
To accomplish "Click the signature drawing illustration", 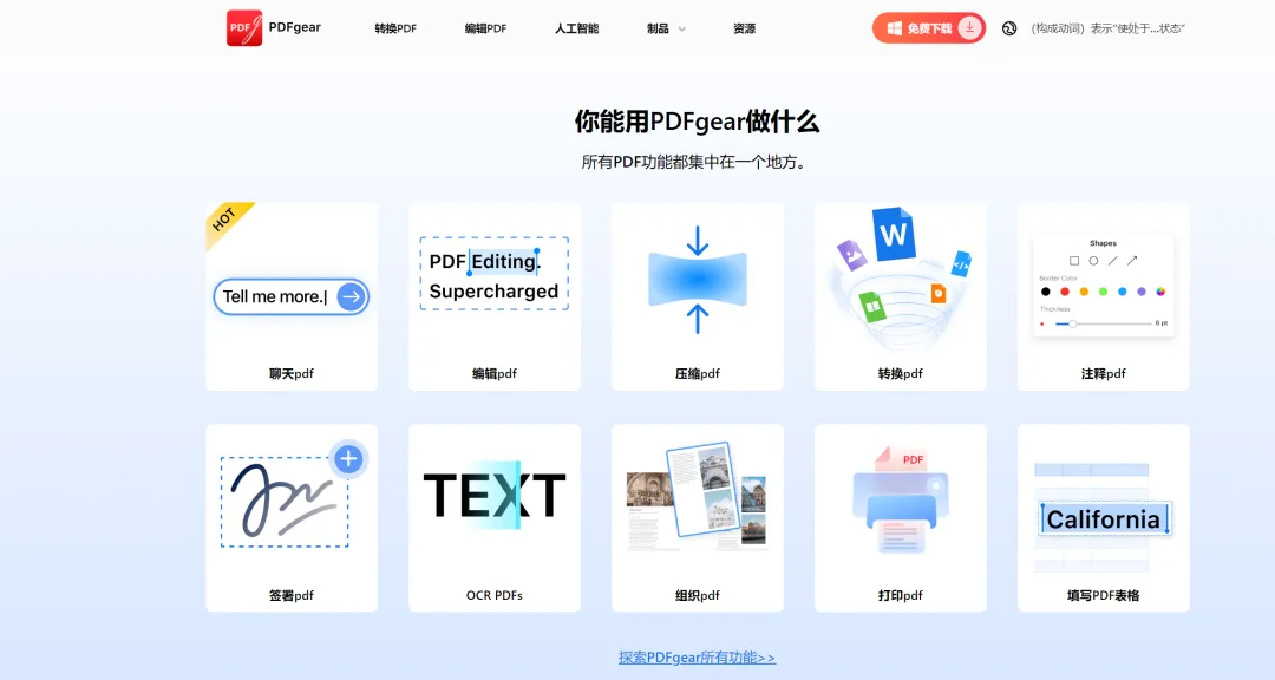I will point(284,502).
